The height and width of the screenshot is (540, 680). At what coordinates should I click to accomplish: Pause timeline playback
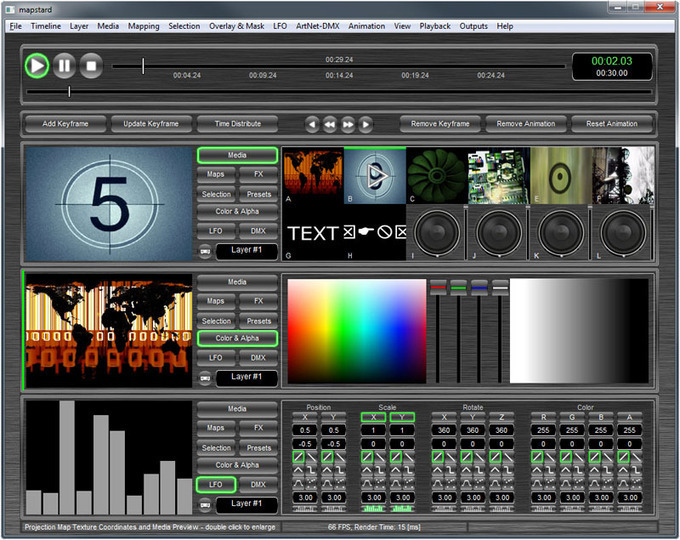click(x=64, y=66)
